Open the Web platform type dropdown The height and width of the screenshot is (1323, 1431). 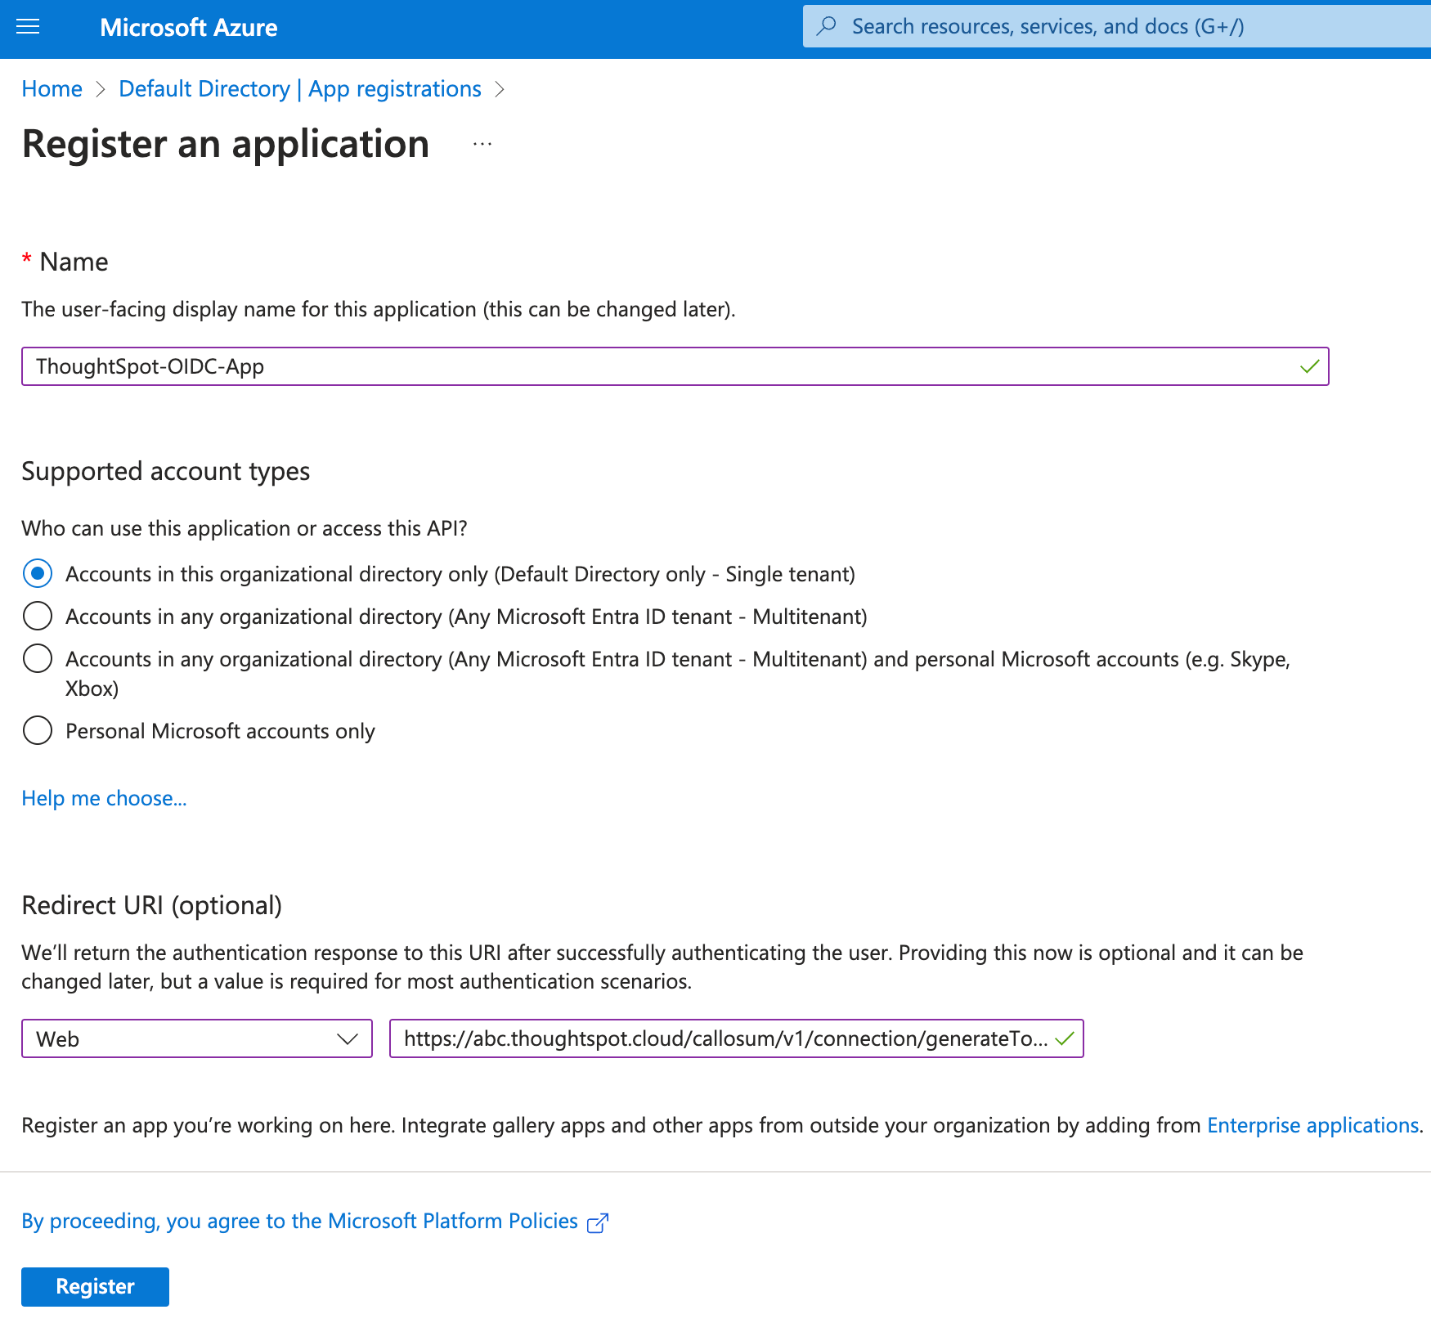pyautogui.click(x=197, y=1039)
